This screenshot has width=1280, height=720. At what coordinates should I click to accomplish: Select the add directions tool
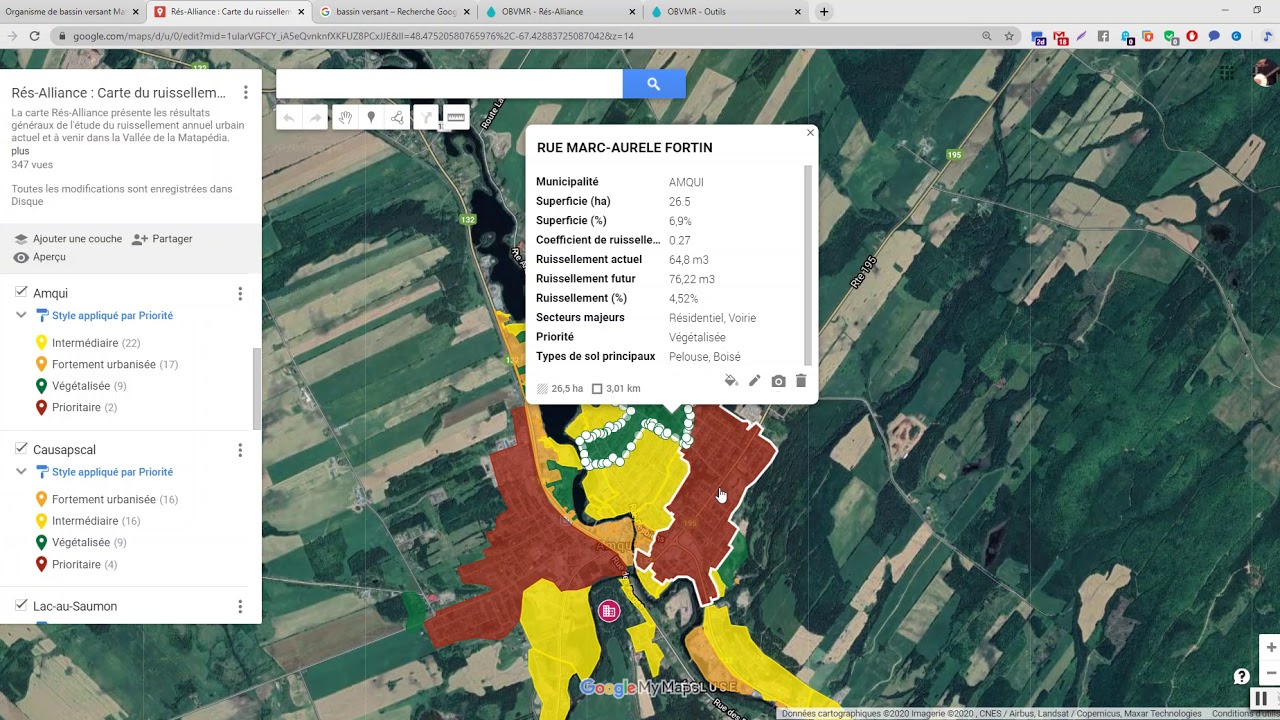(x=426, y=118)
